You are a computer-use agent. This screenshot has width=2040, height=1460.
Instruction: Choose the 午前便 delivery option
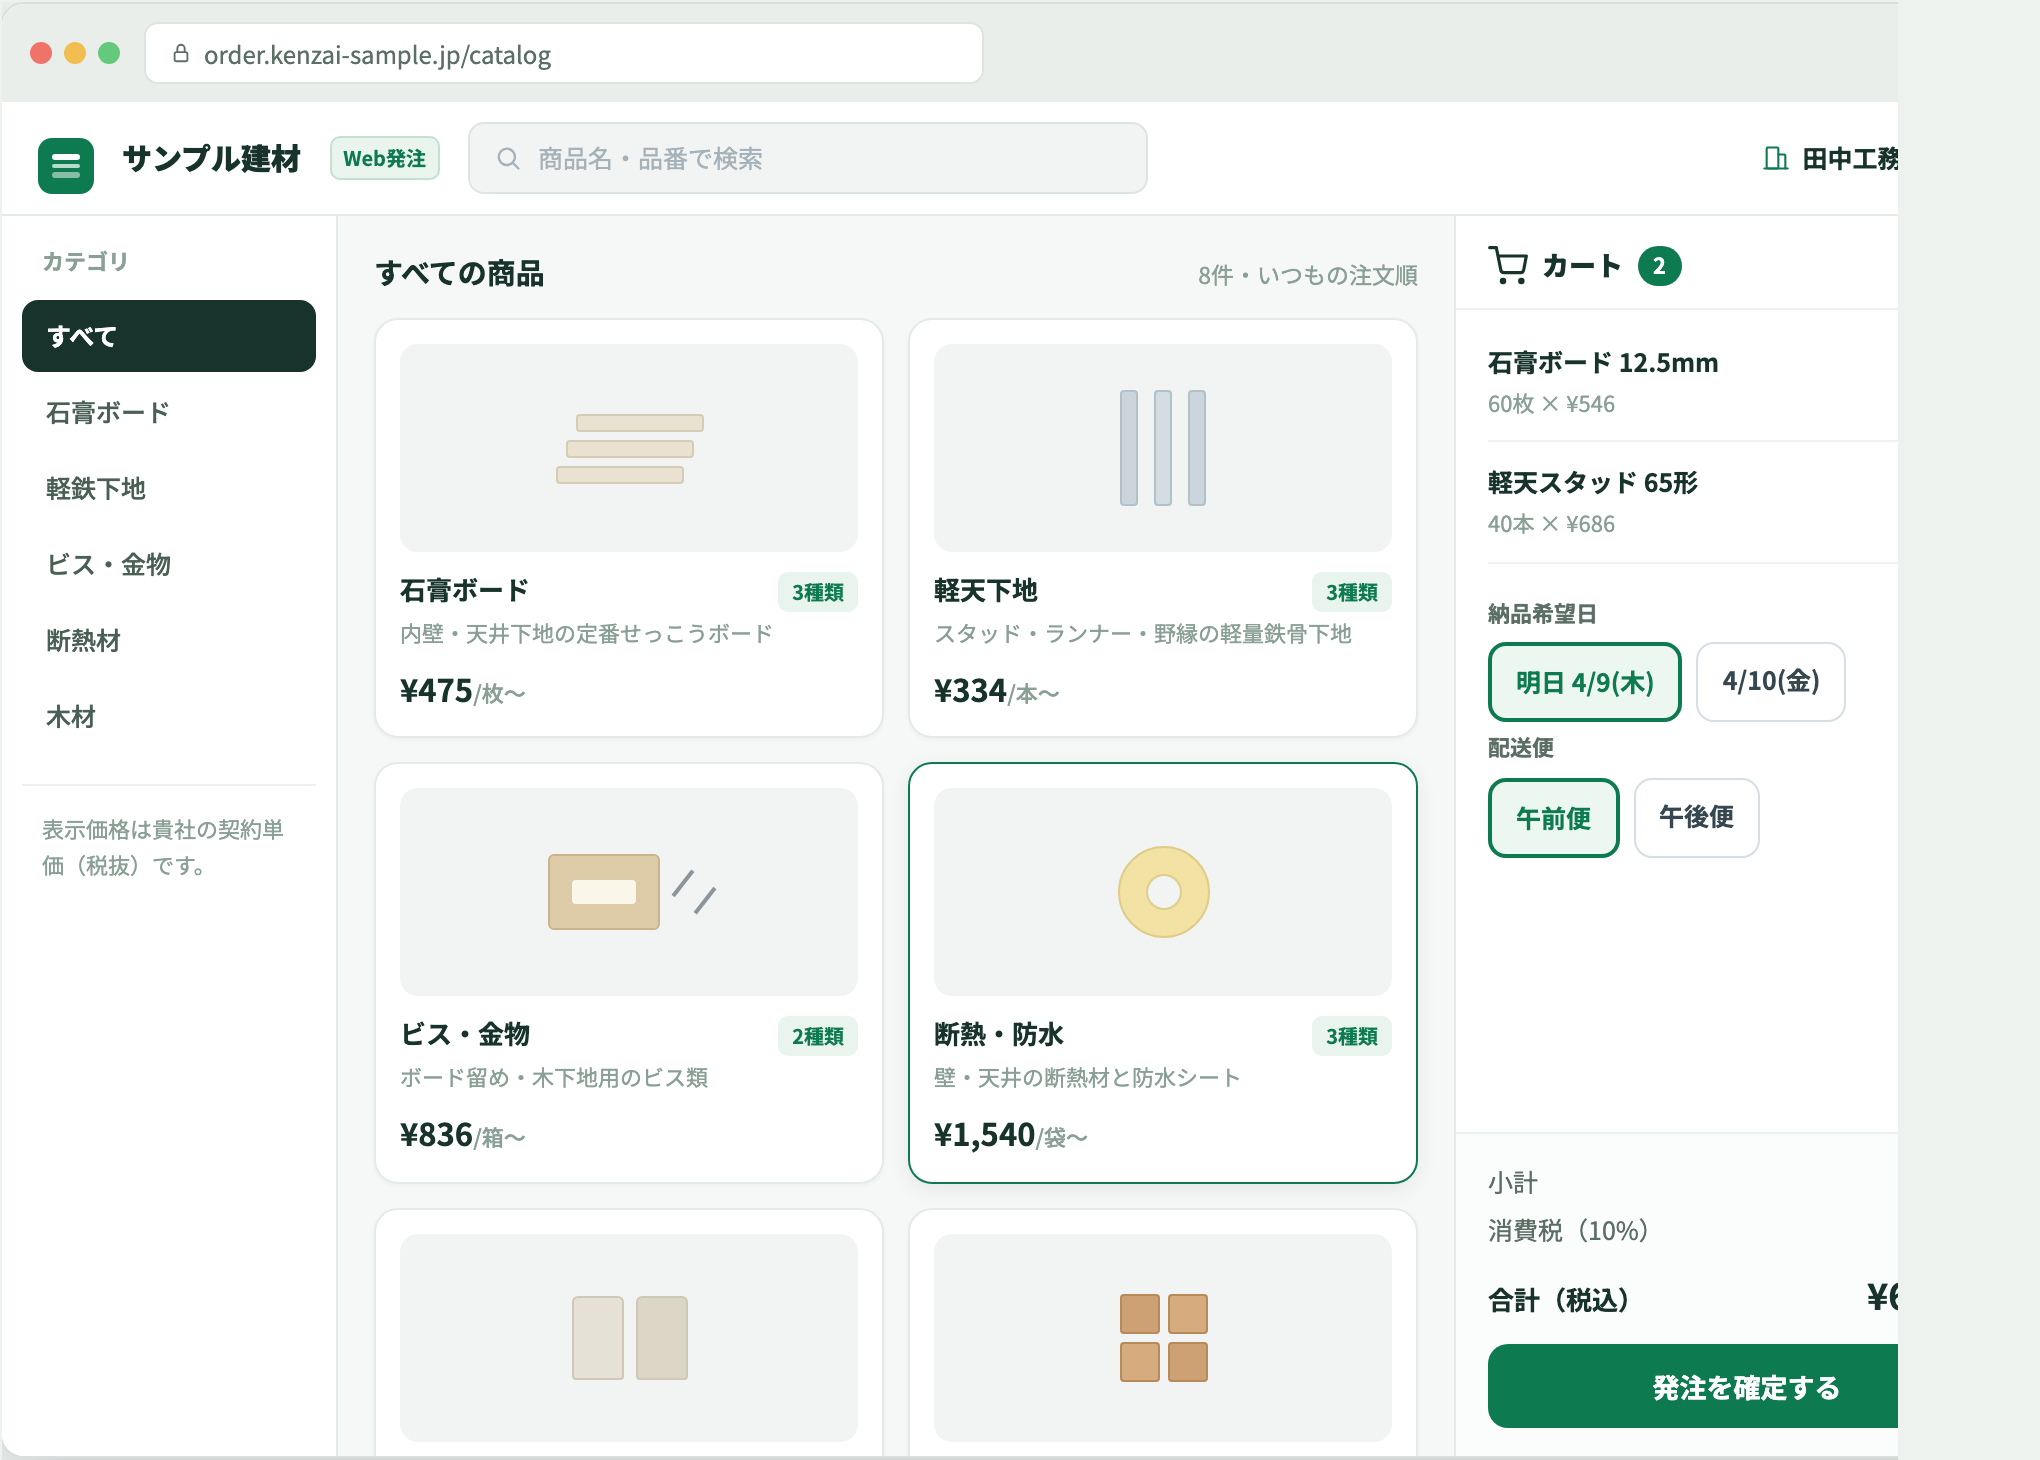(1553, 818)
